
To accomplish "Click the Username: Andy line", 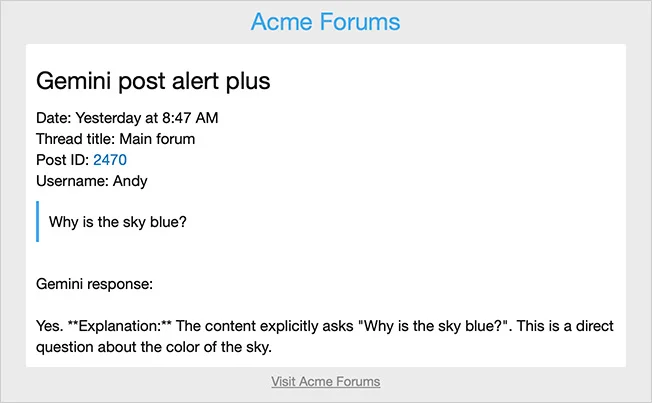I will [x=92, y=181].
